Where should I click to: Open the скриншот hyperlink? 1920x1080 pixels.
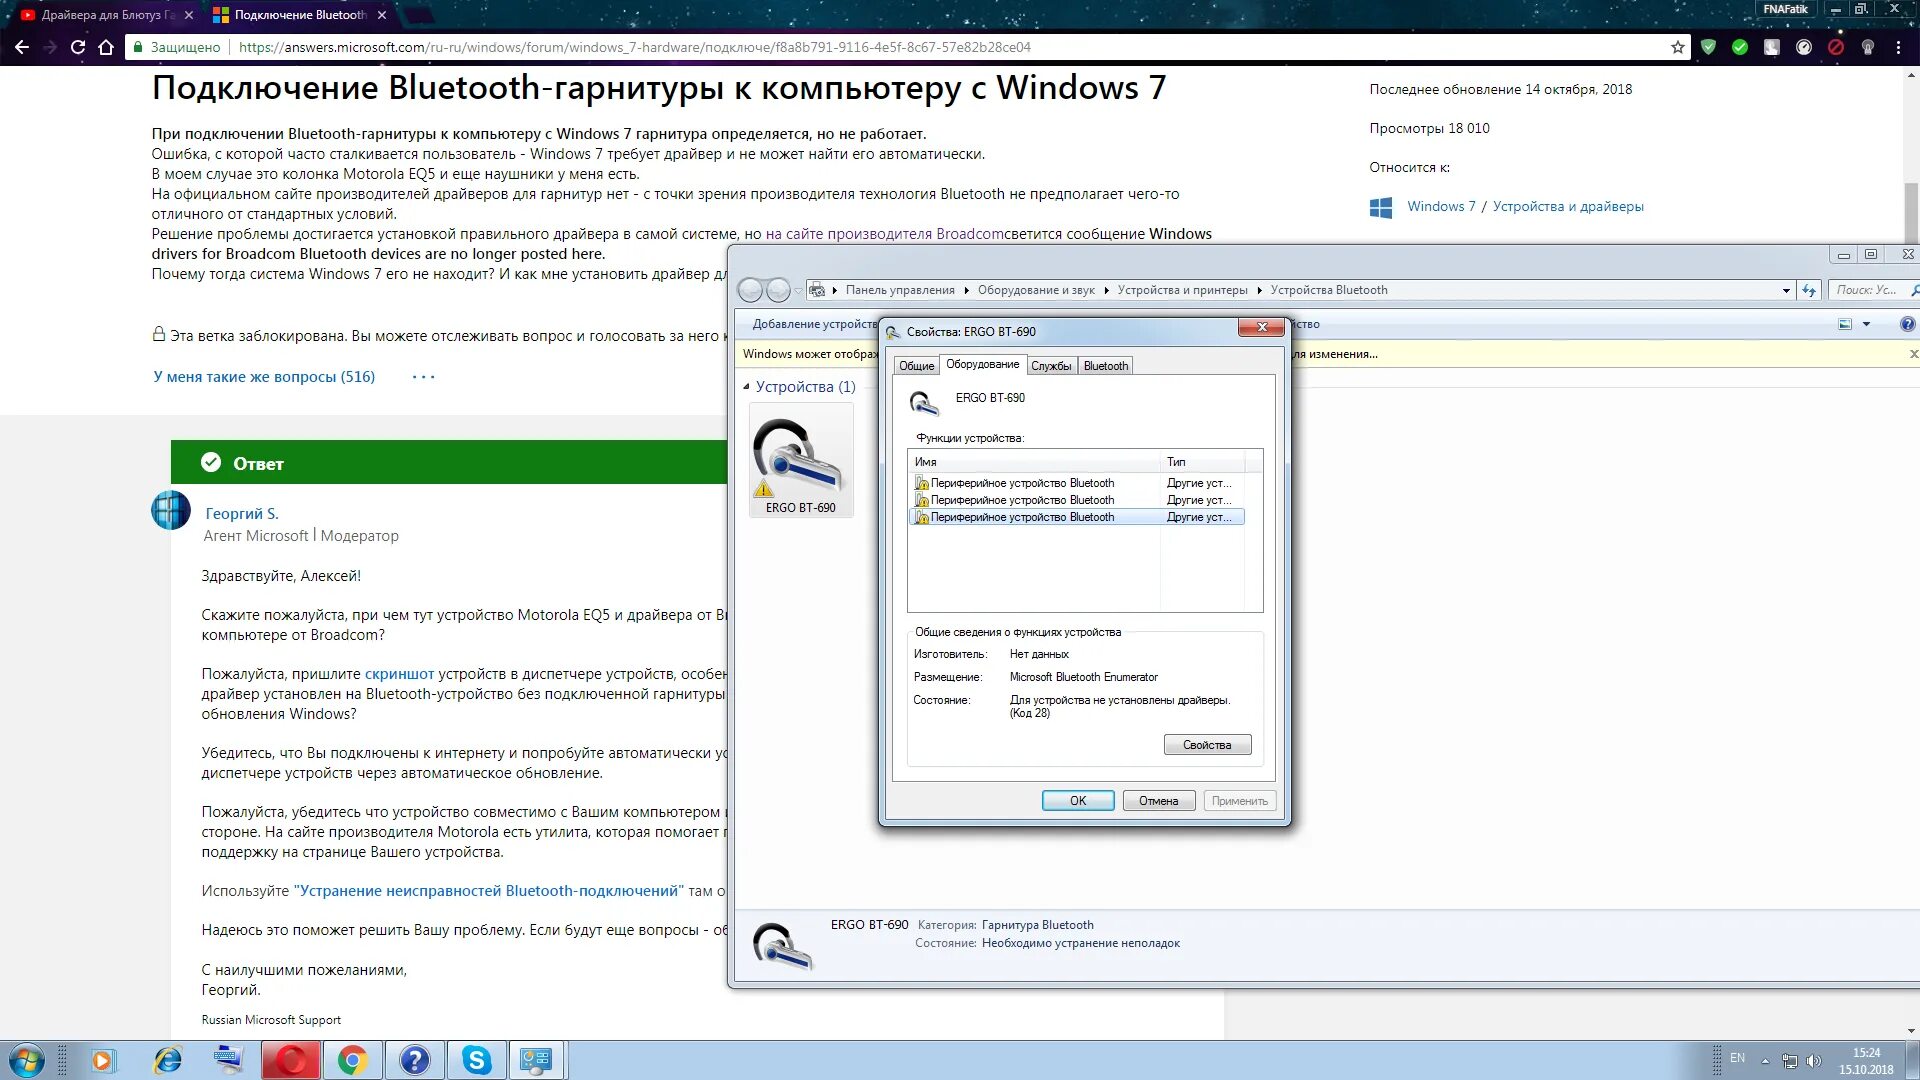click(x=399, y=674)
